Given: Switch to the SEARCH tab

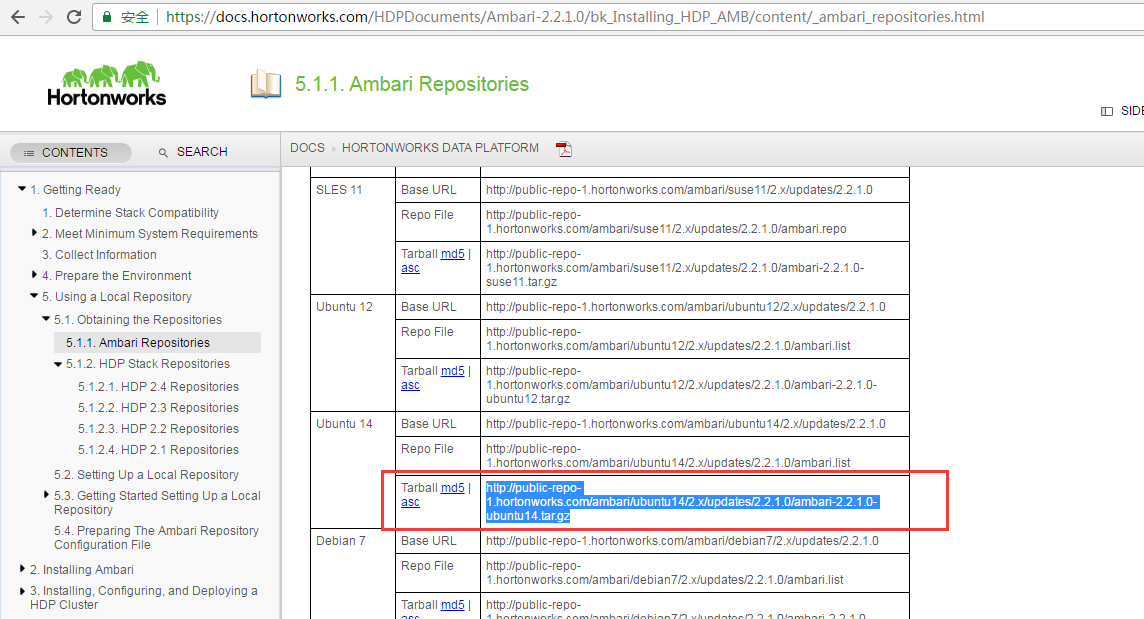Looking at the screenshot, I should click(193, 152).
